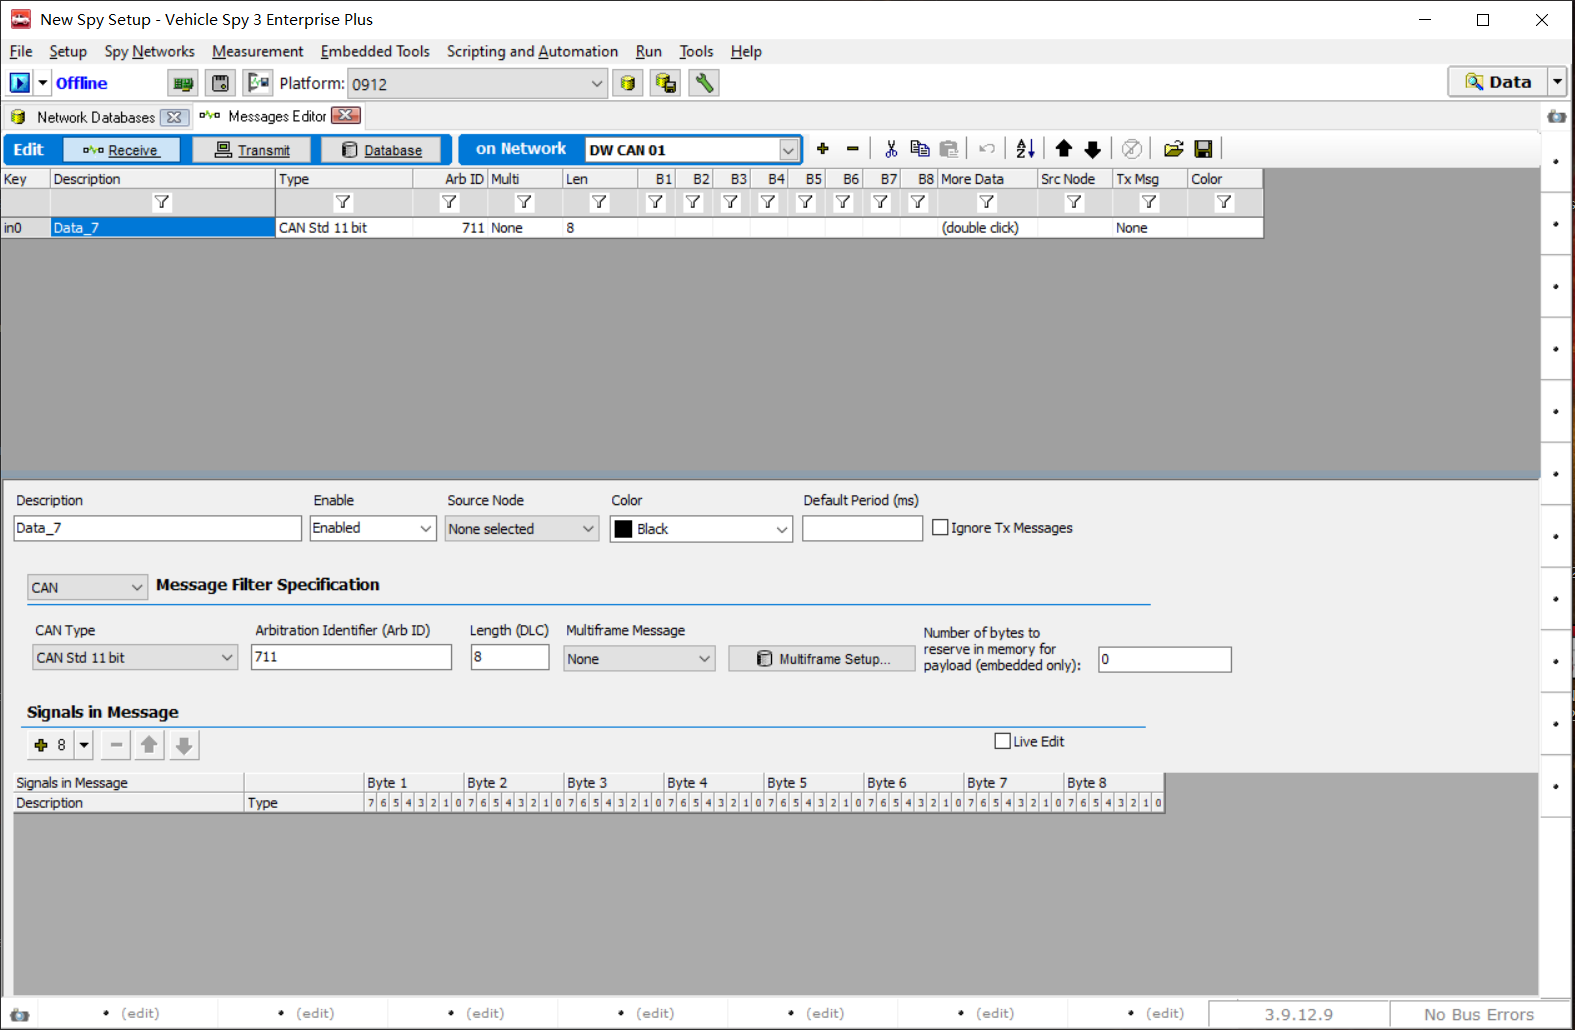Viewport: 1575px width, 1030px height.
Task: Switch to the Network Databases tab
Action: click(x=96, y=117)
